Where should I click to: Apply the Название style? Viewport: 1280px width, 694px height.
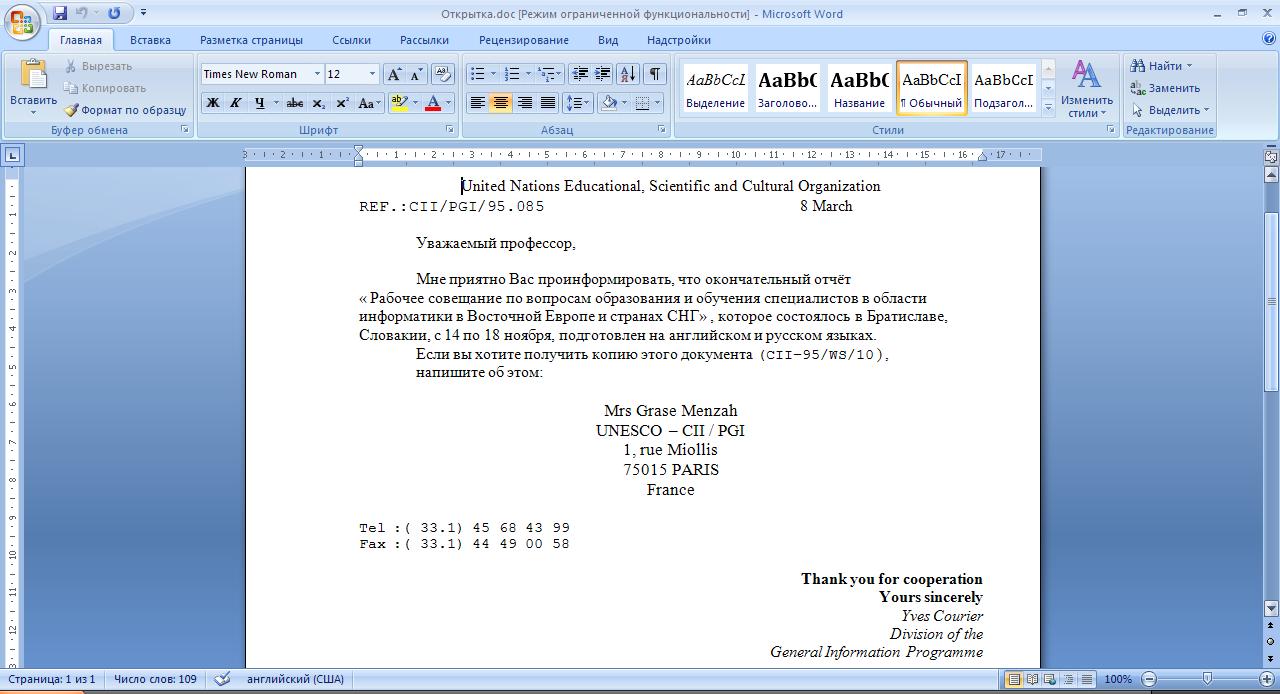pos(859,88)
